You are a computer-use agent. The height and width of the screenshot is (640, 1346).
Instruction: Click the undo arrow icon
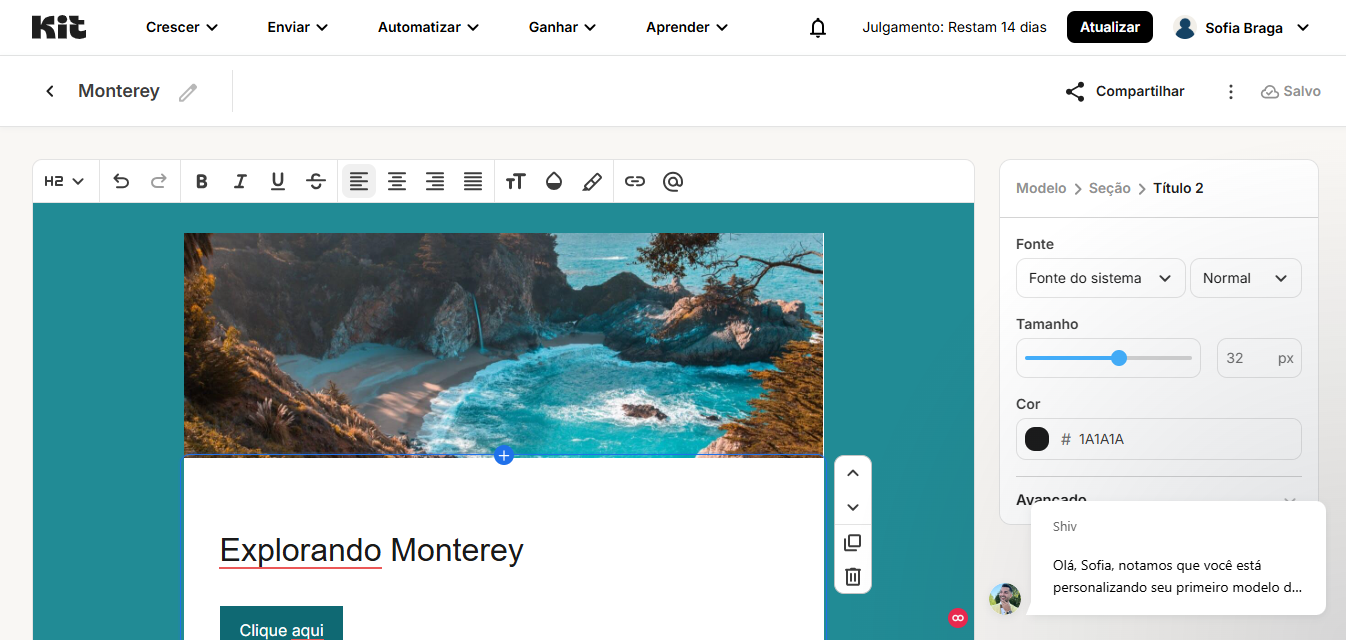[120, 181]
